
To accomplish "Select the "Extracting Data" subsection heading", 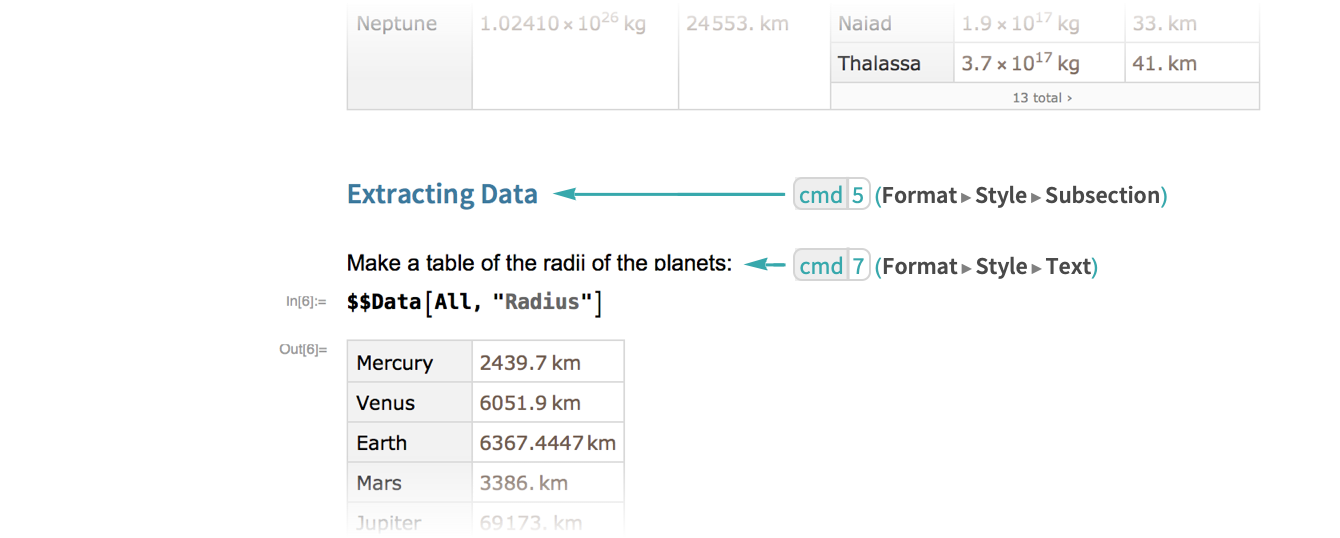I will pos(442,194).
